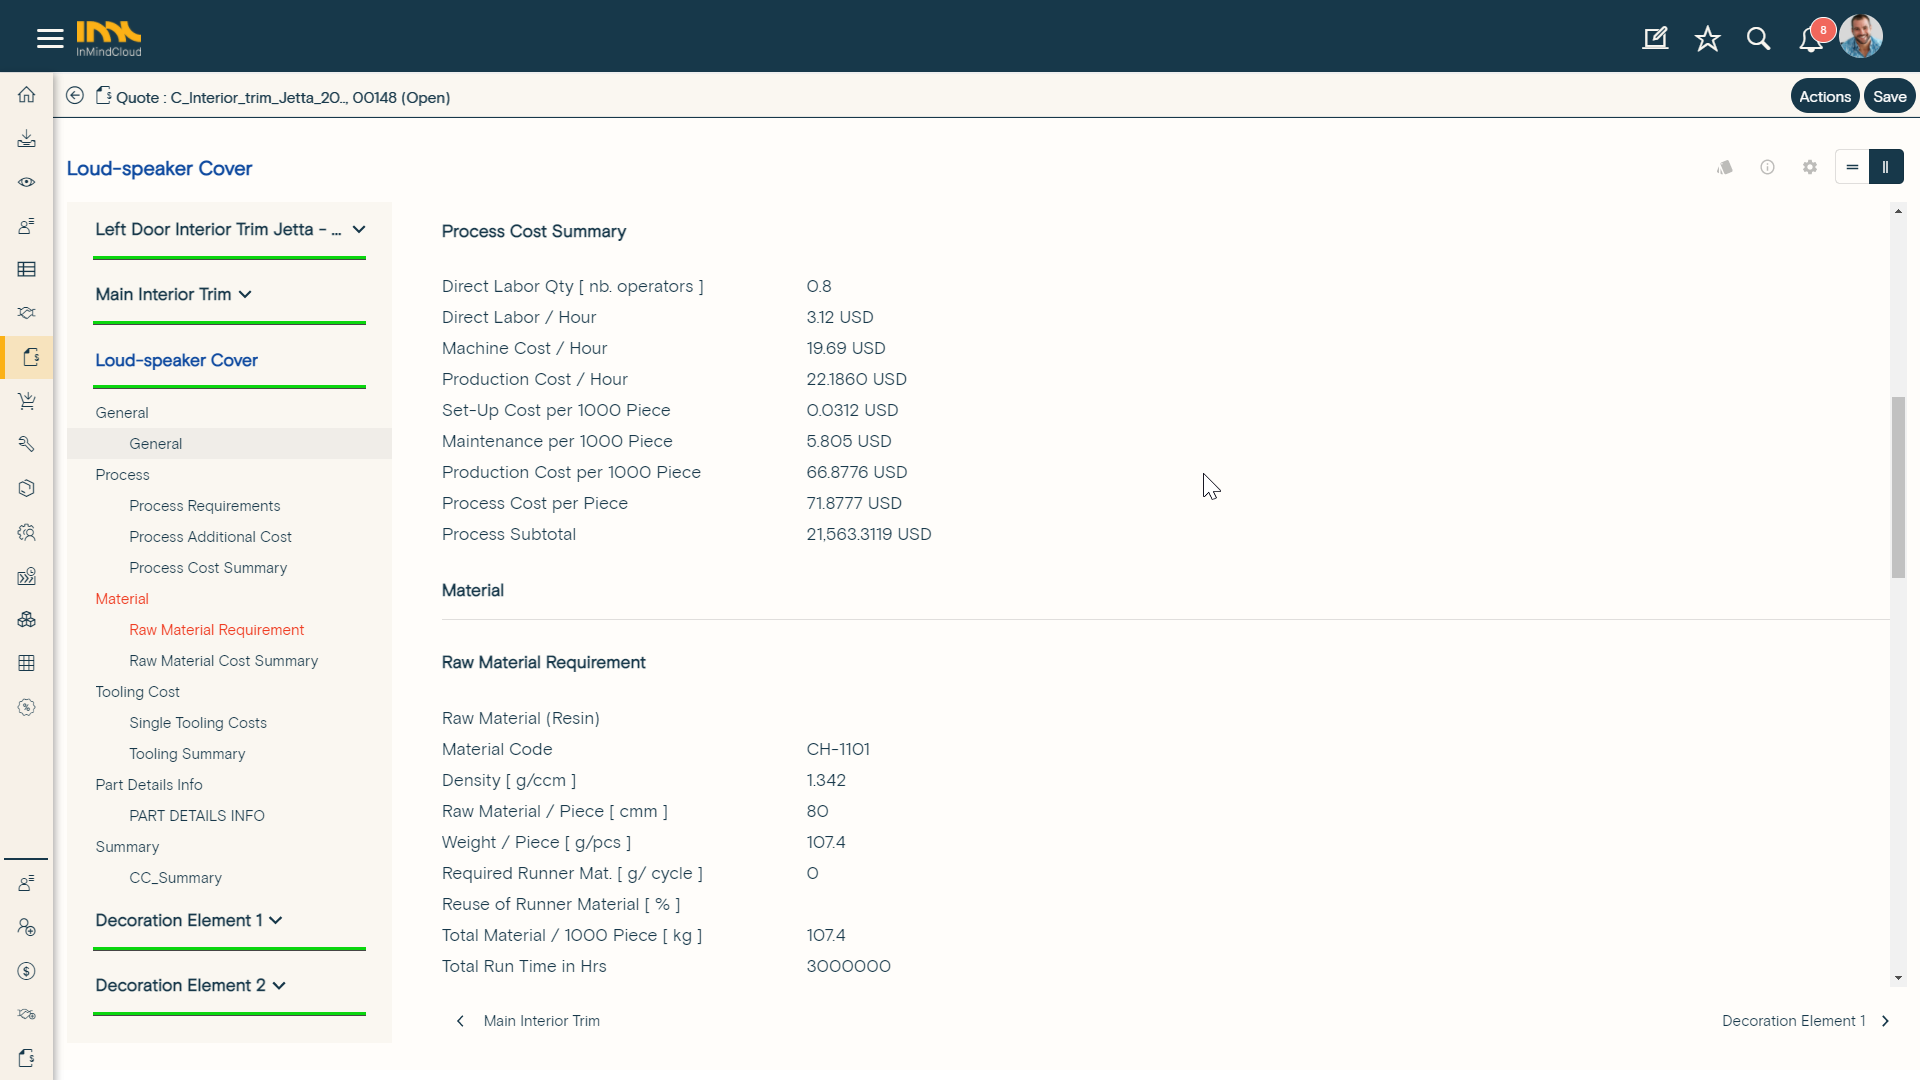Viewport: 1920px width, 1080px height.
Task: Toggle the eye icon in sidebar
Action: [27, 182]
